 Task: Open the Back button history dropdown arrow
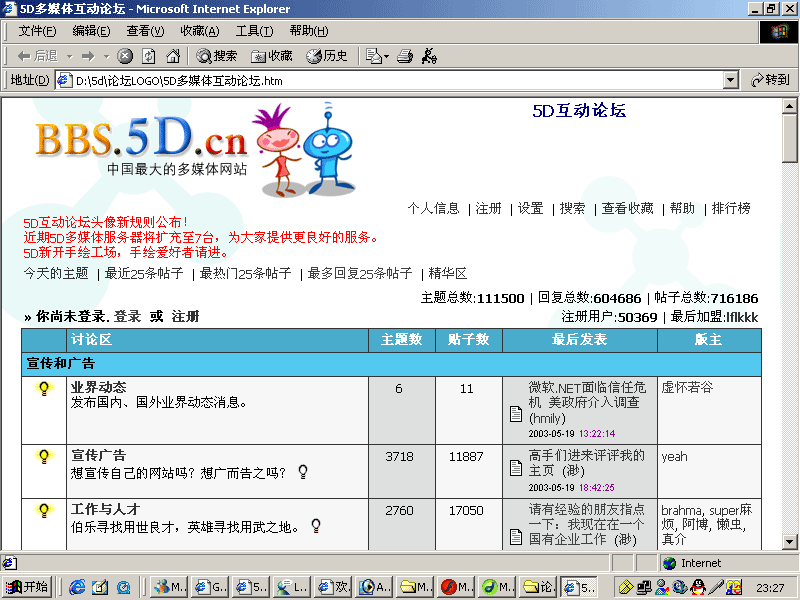(x=69, y=56)
